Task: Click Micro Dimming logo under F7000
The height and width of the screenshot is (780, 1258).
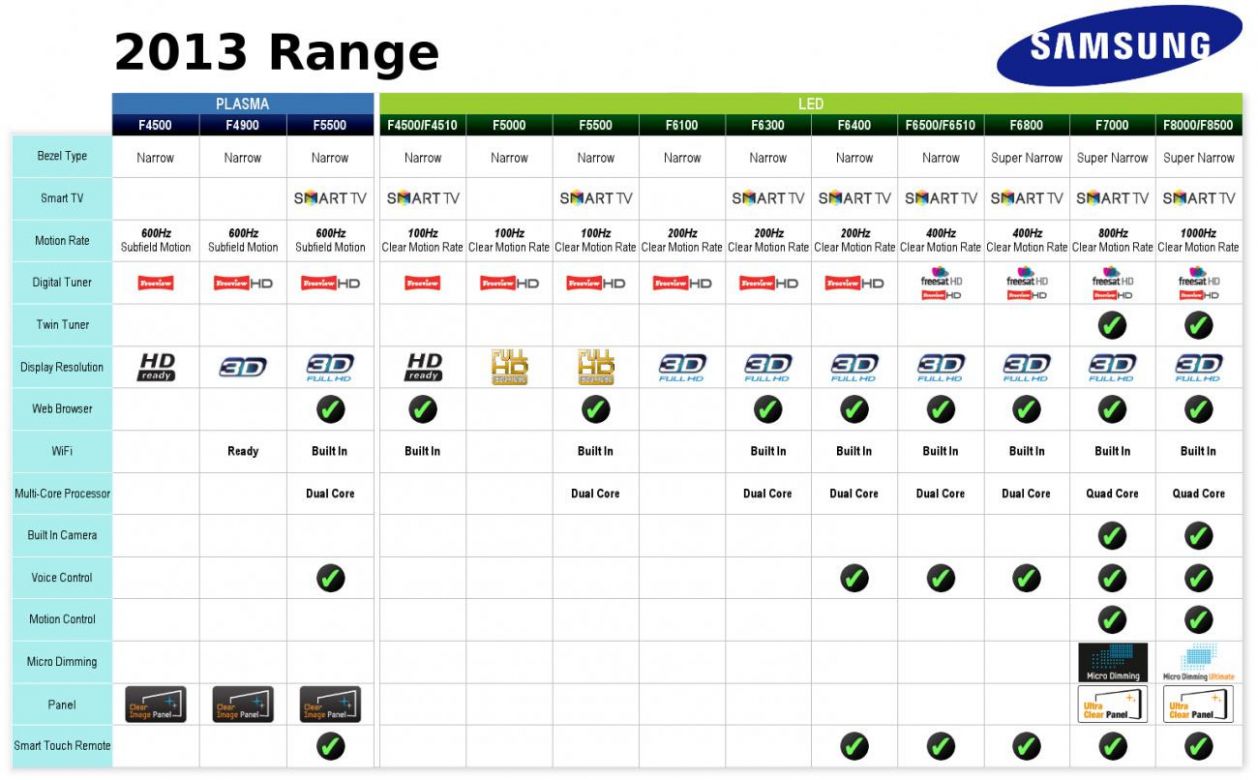Action: point(1112,662)
